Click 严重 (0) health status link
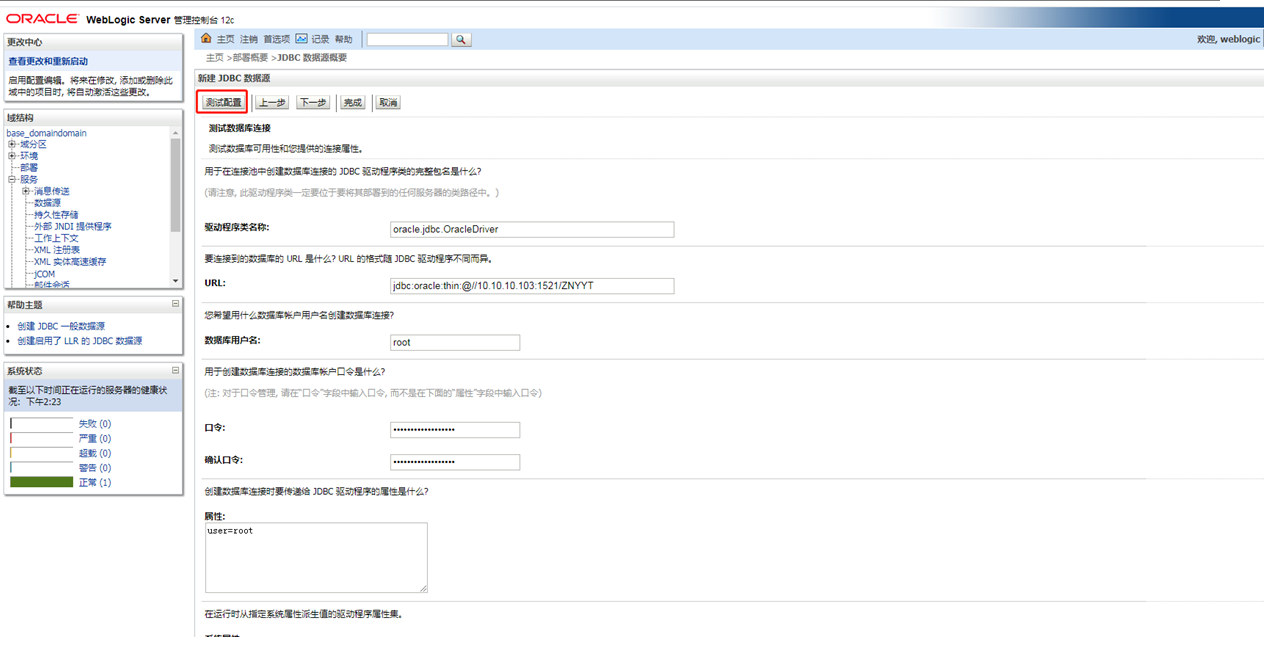 tap(95, 439)
